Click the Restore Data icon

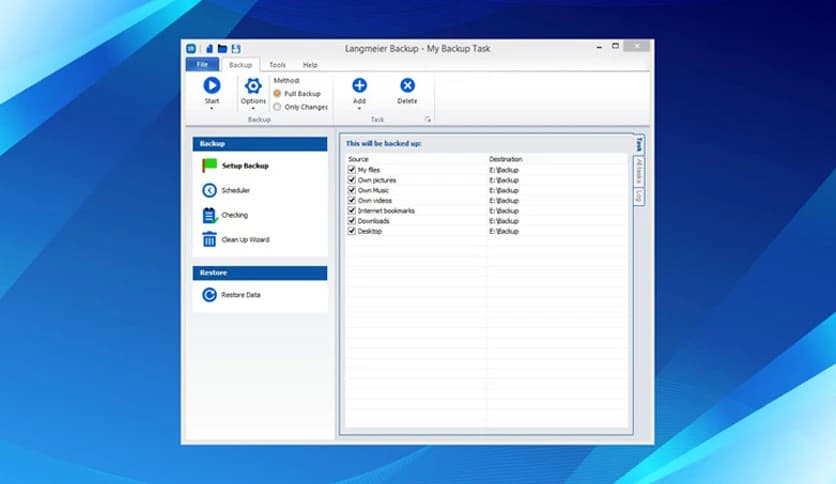pyautogui.click(x=210, y=295)
